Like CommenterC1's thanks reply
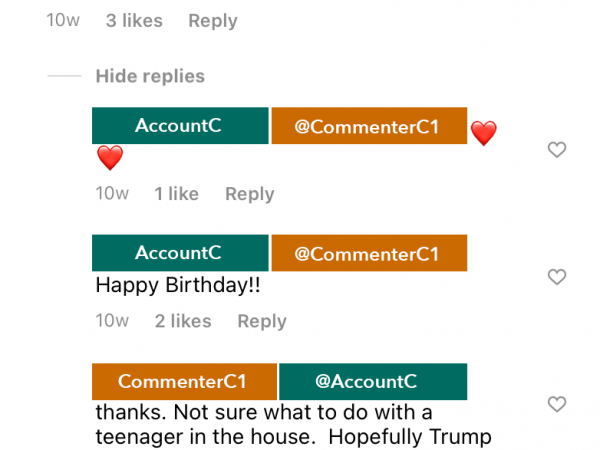Screen dimensions: 600x450 click(x=557, y=404)
